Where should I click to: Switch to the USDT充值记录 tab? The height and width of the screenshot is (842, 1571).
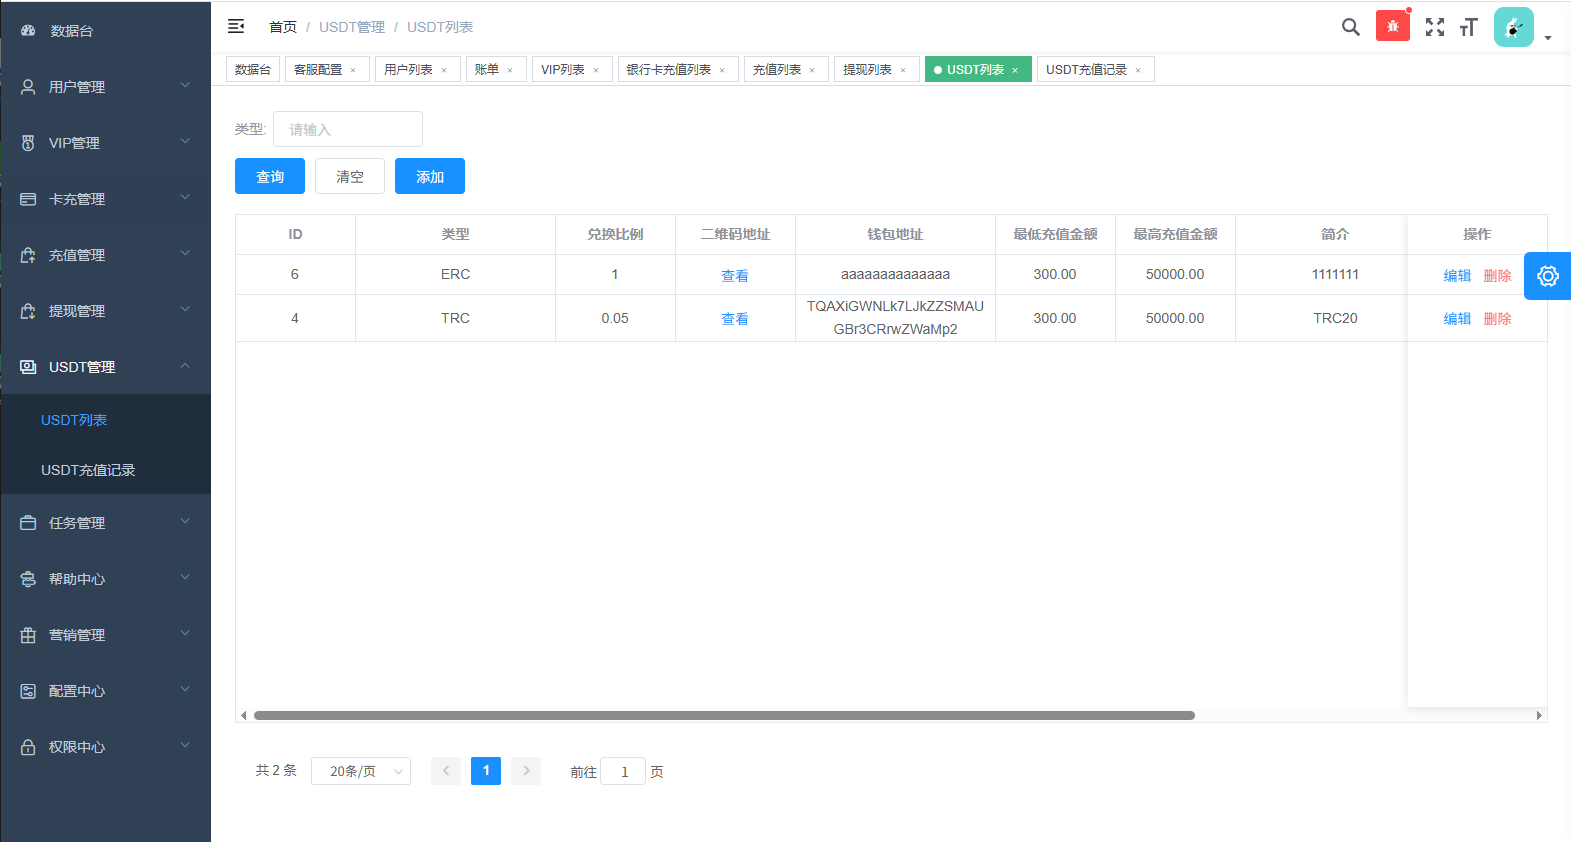click(x=1086, y=69)
